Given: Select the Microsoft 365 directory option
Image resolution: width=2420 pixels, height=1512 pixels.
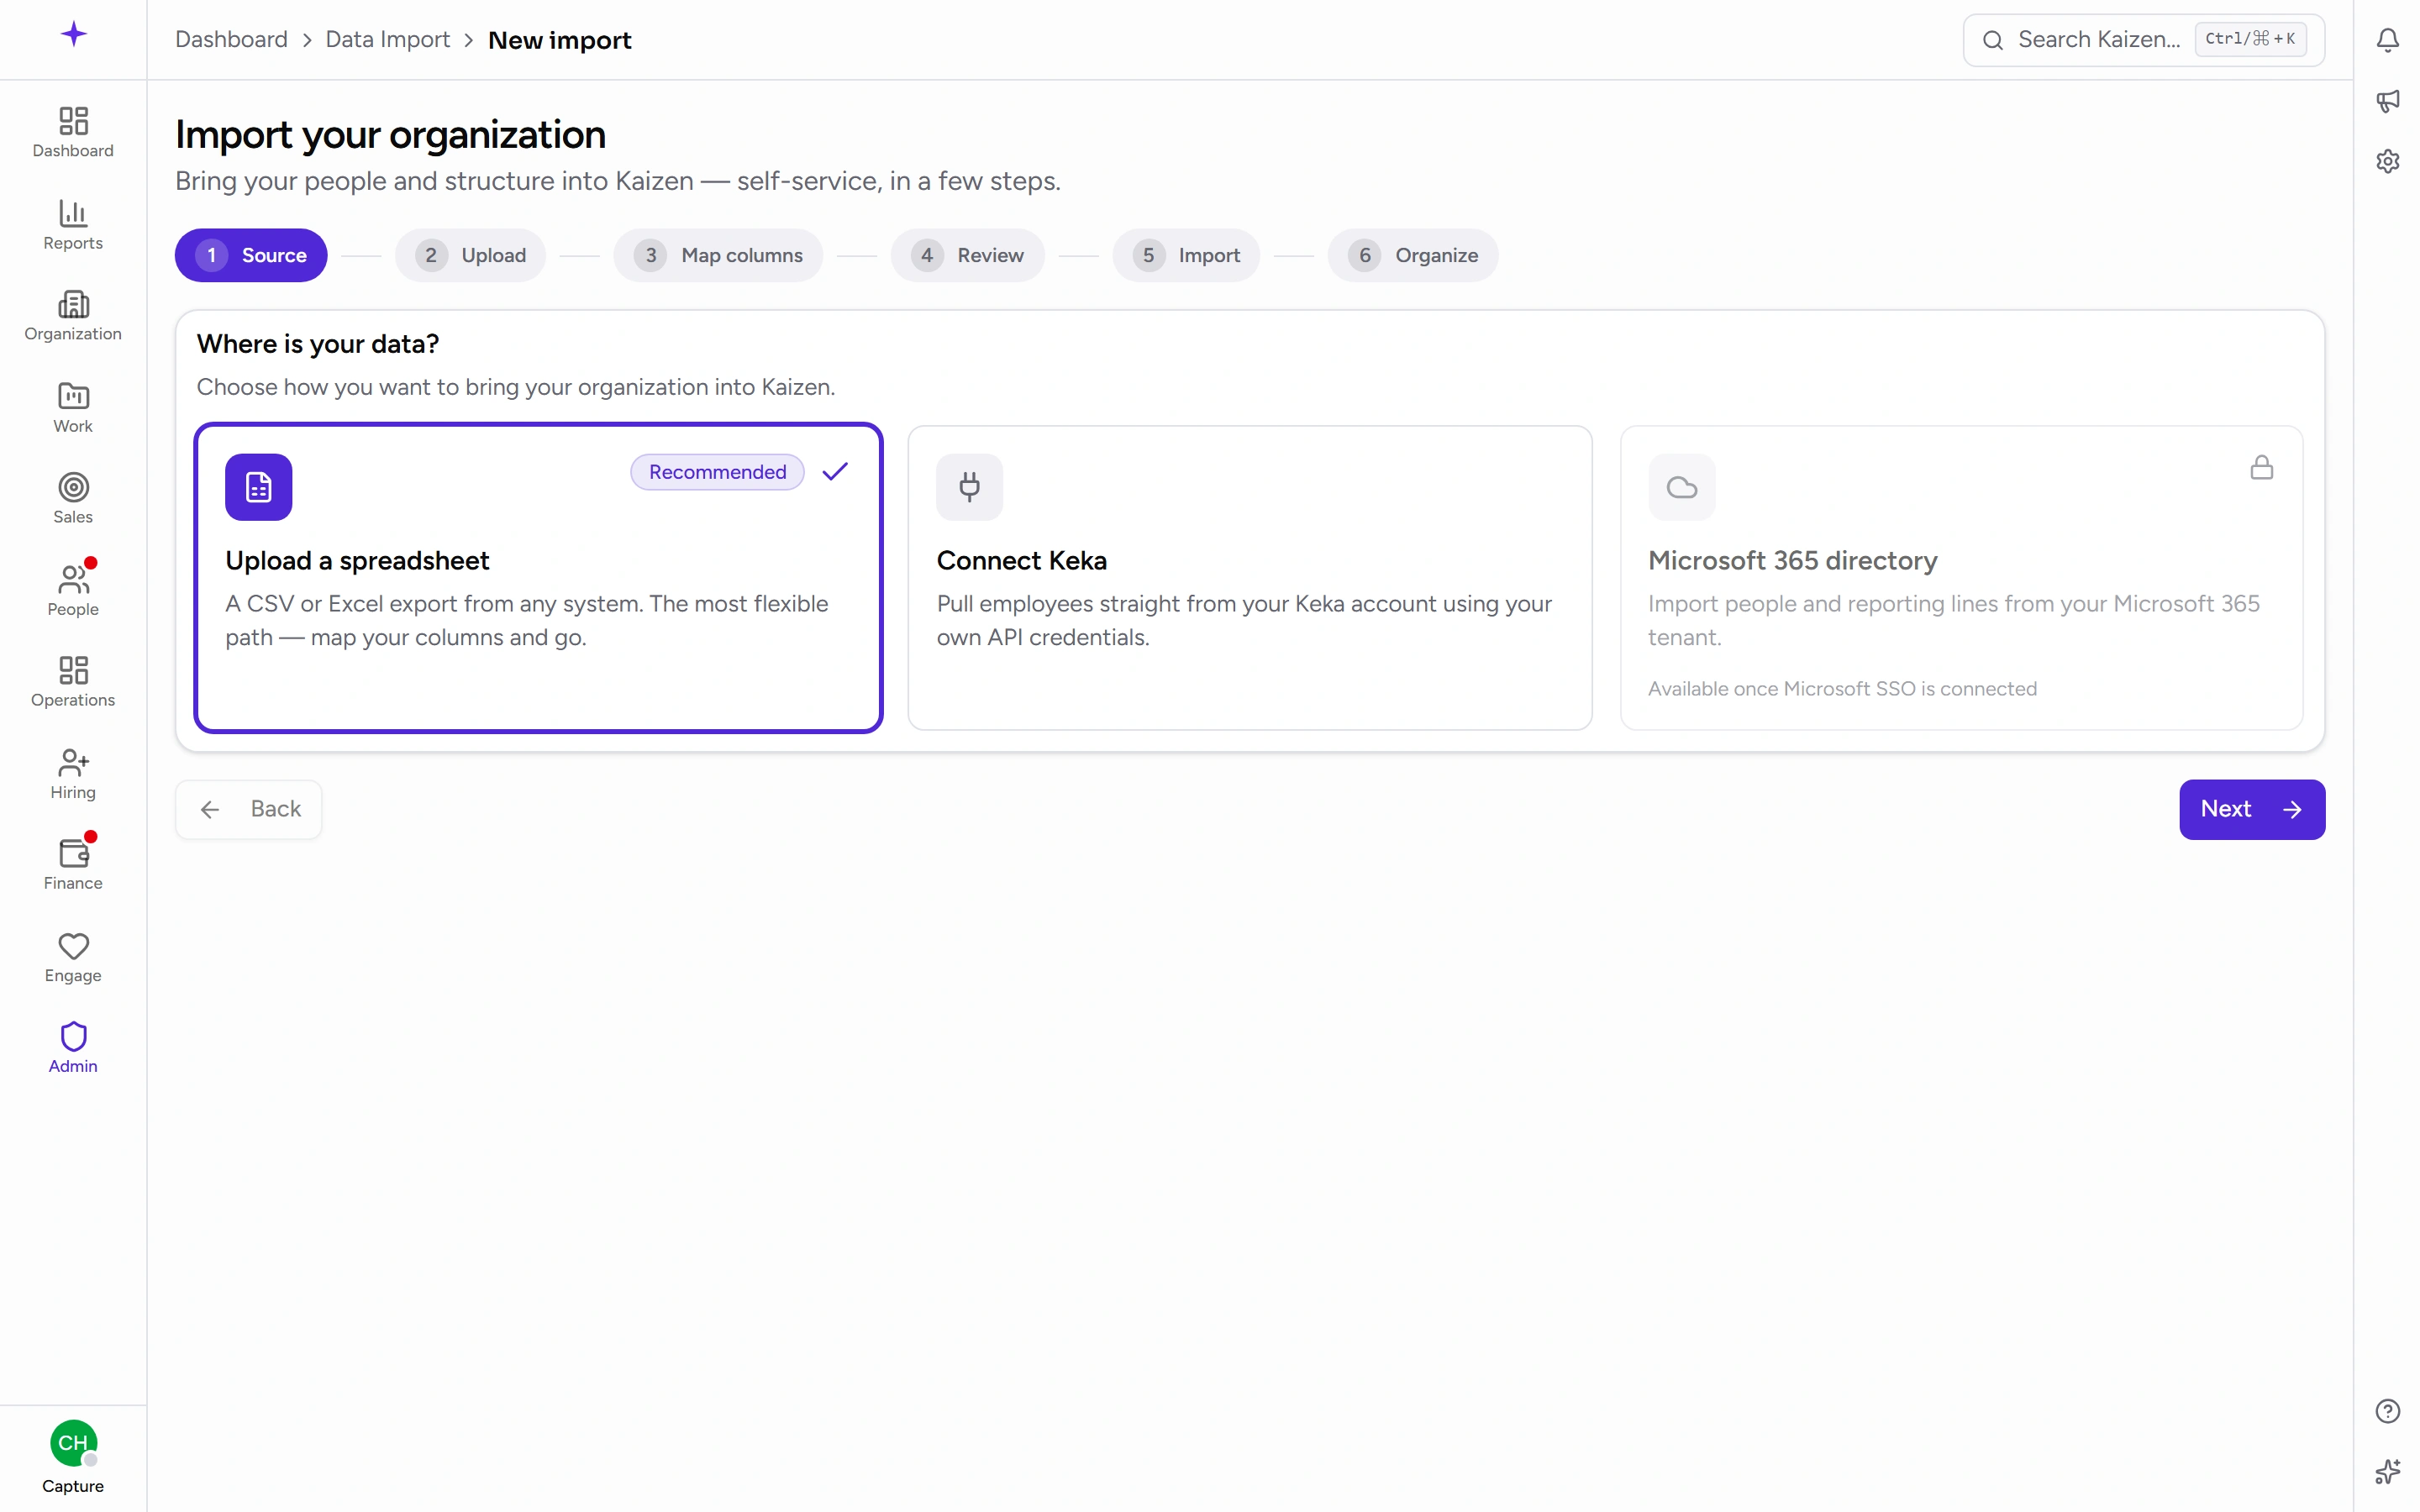Looking at the screenshot, I should point(1961,578).
